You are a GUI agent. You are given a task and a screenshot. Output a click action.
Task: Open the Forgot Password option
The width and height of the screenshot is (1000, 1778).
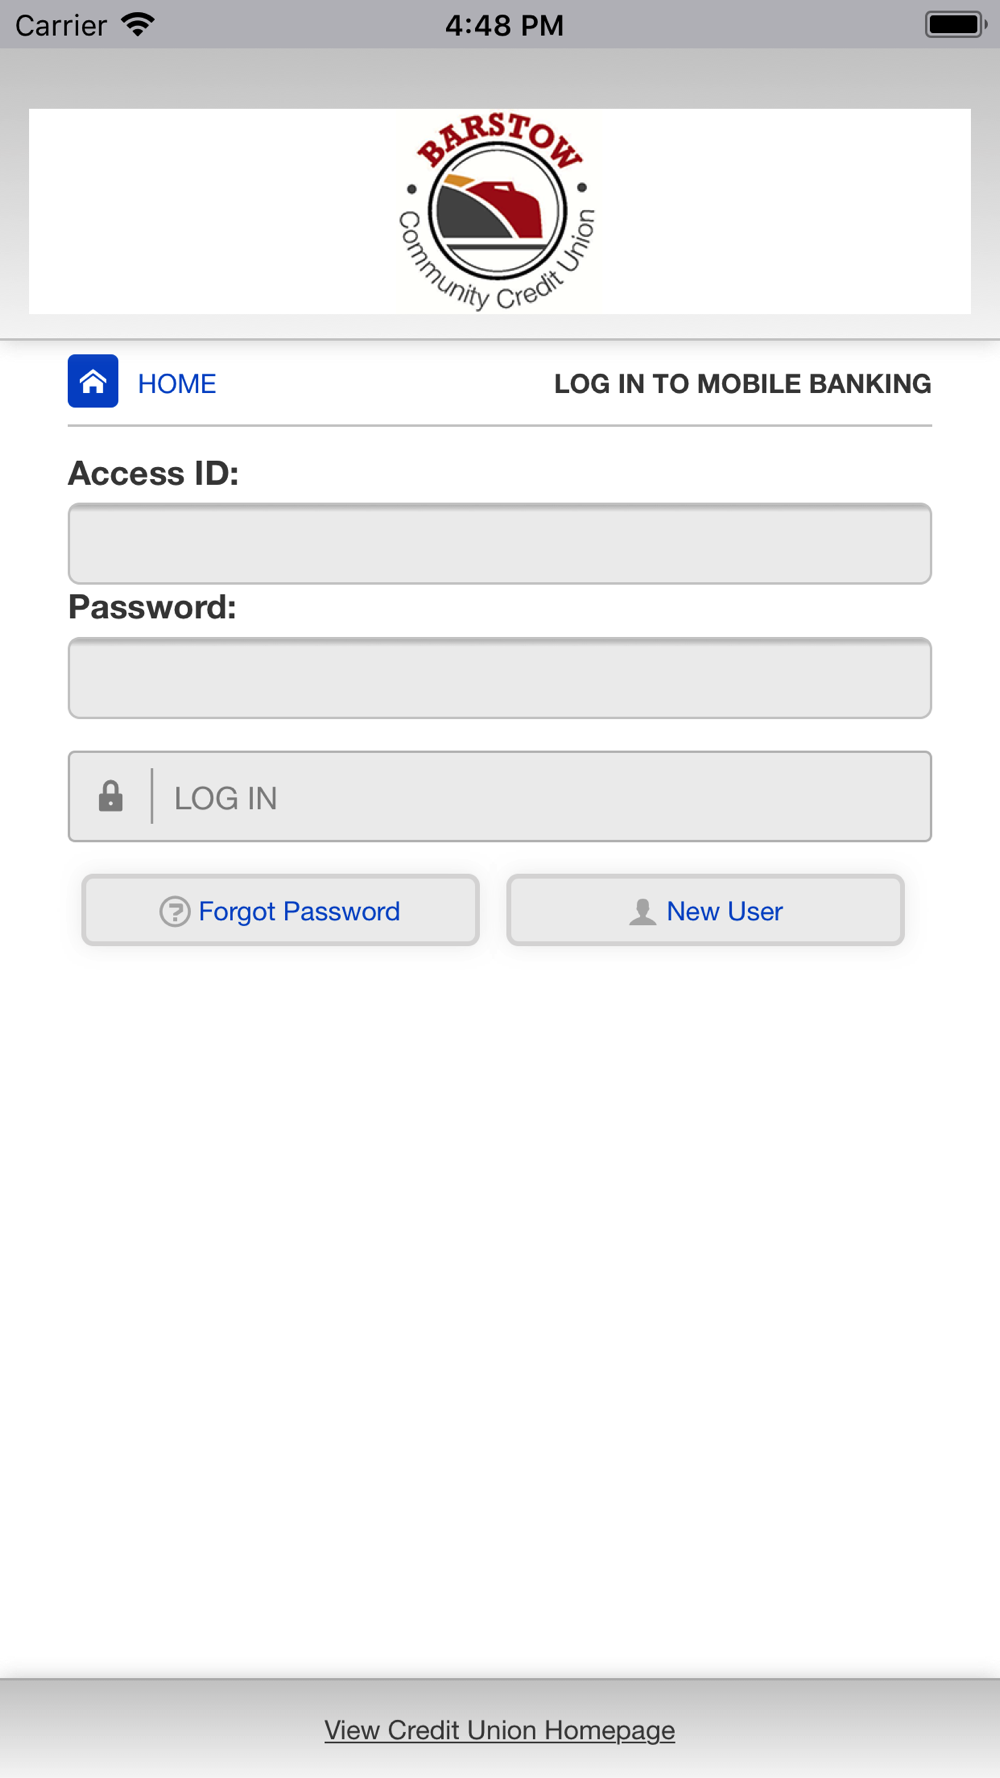[299, 911]
